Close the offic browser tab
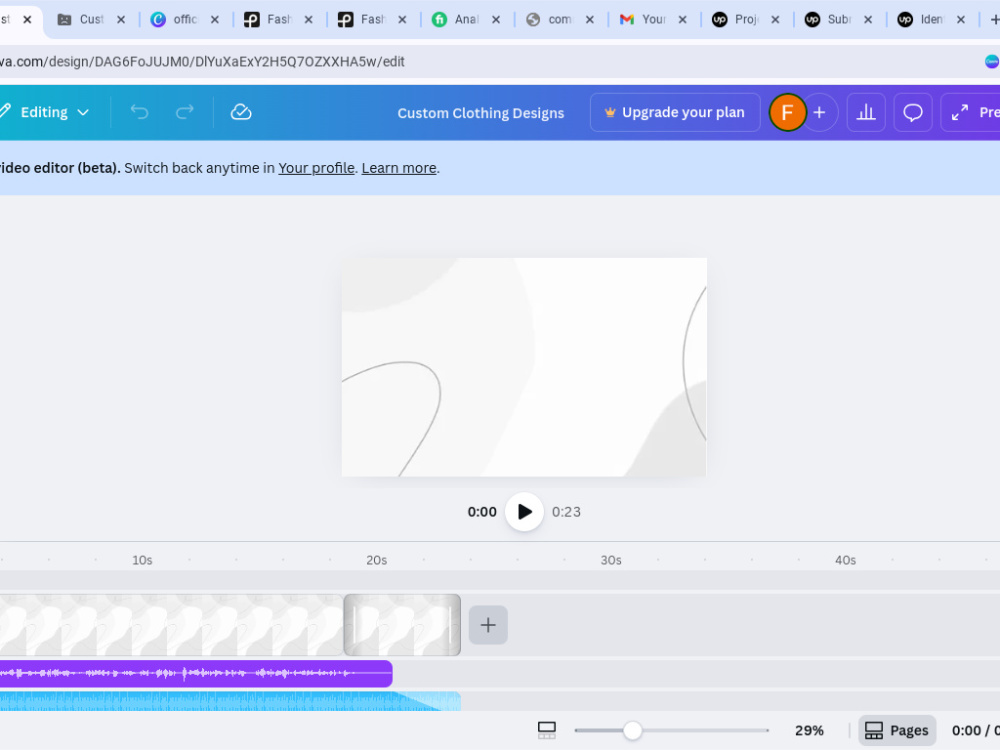Viewport: 1000px width, 750px height. pos(215,20)
